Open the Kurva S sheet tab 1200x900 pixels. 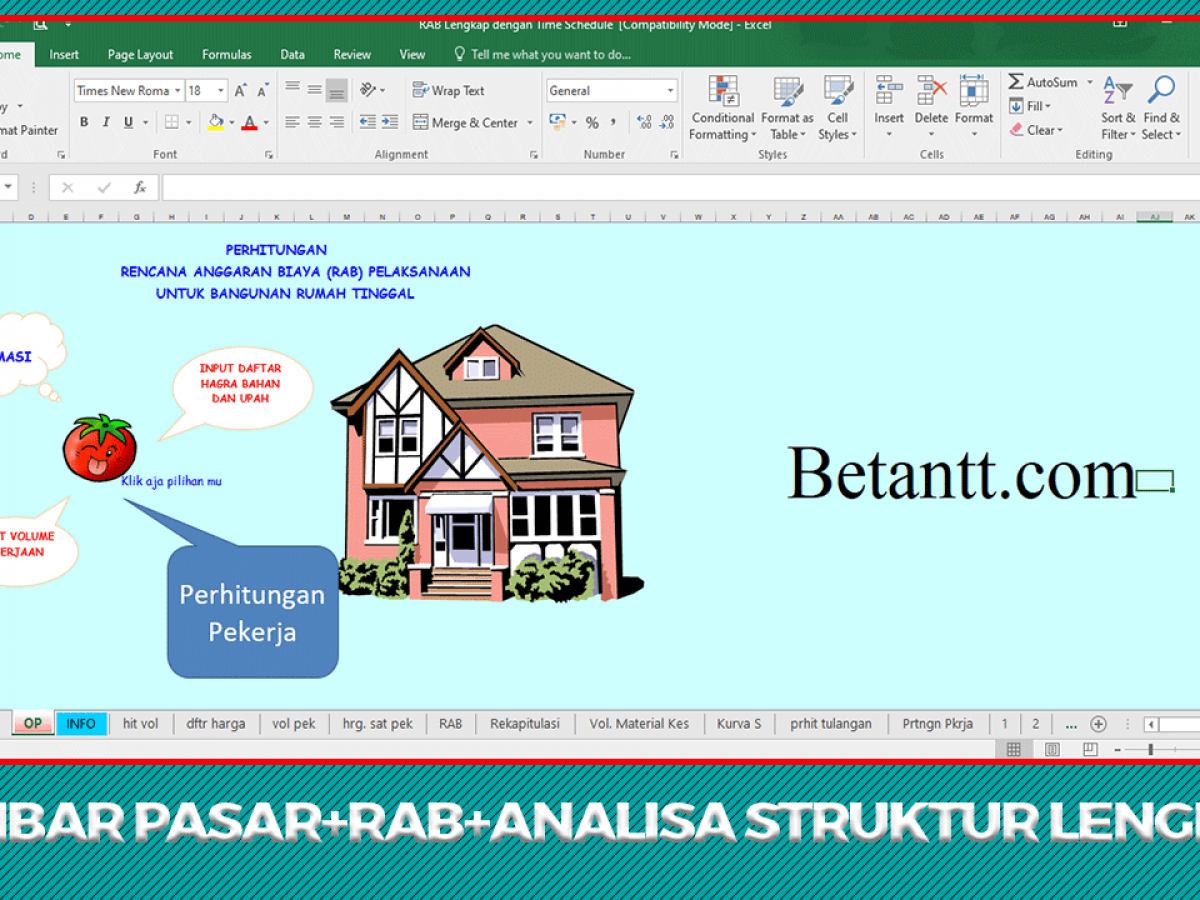coord(739,724)
